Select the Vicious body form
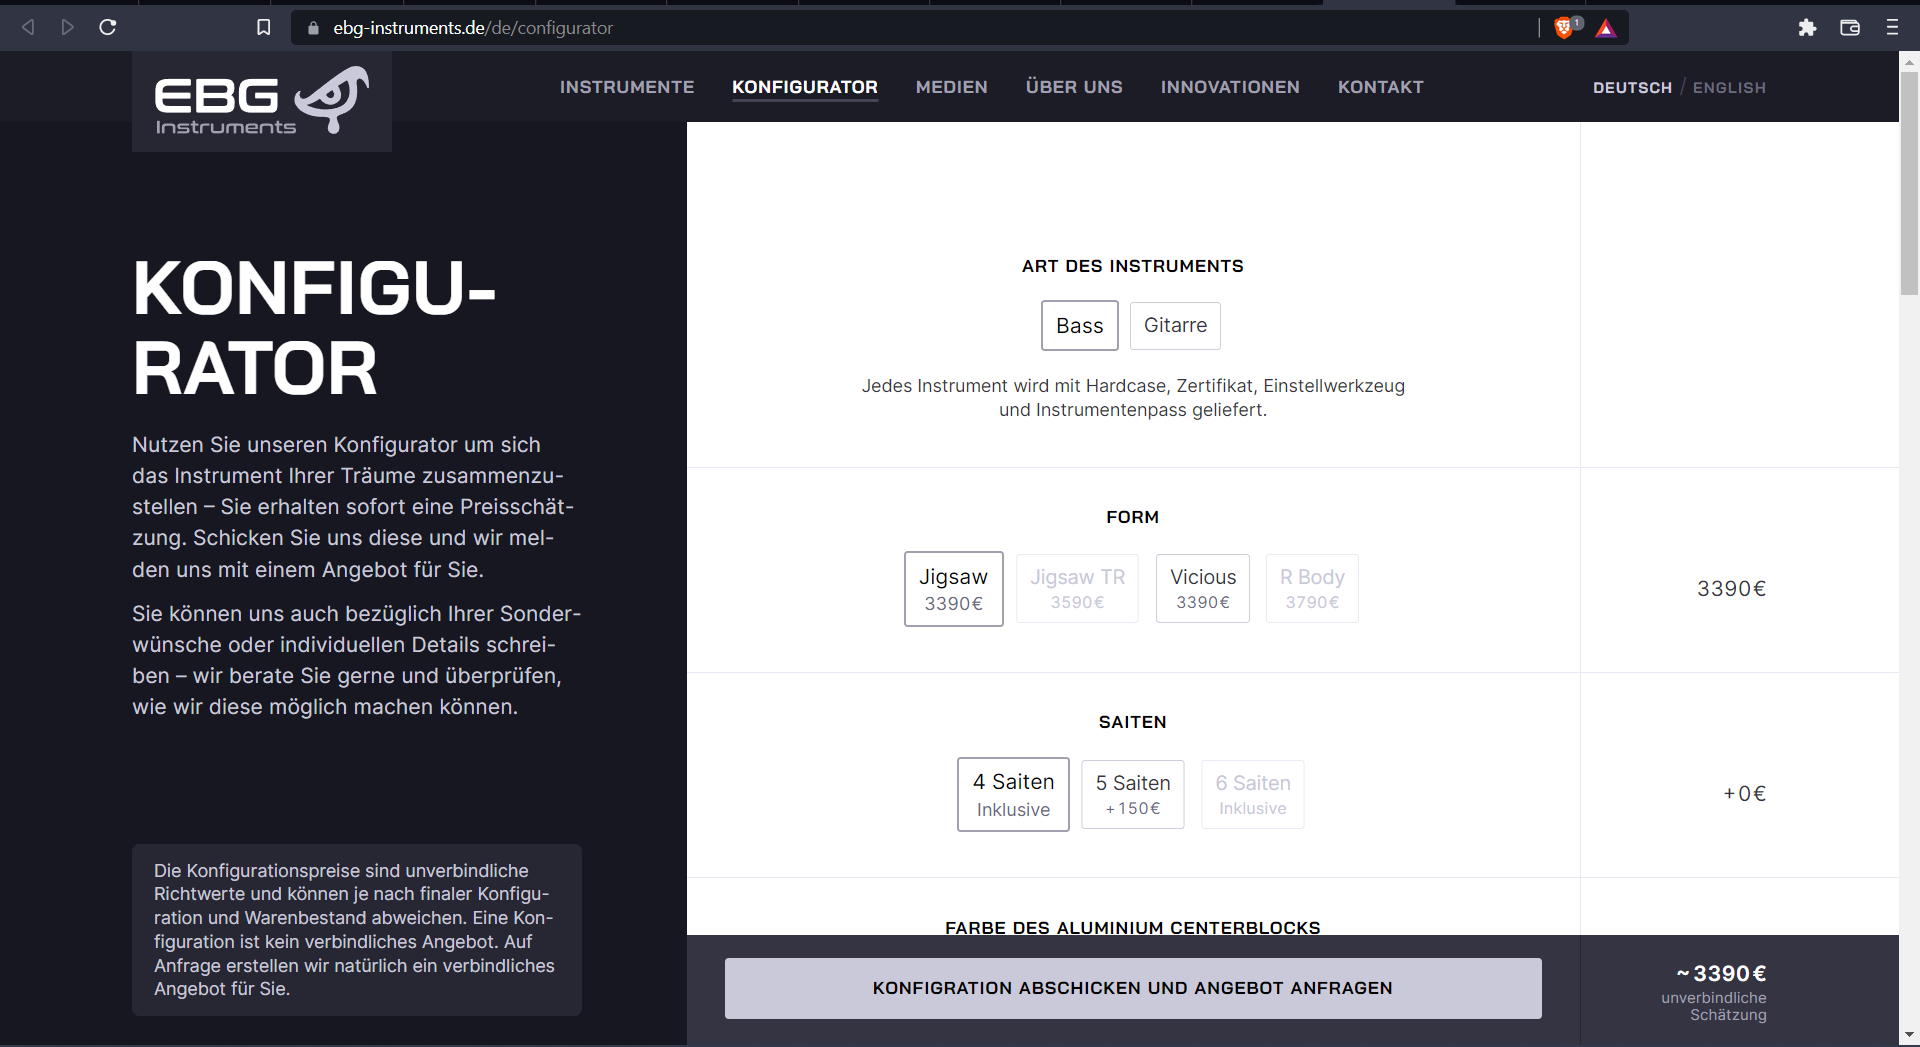This screenshot has width=1920, height=1047. click(x=1202, y=588)
